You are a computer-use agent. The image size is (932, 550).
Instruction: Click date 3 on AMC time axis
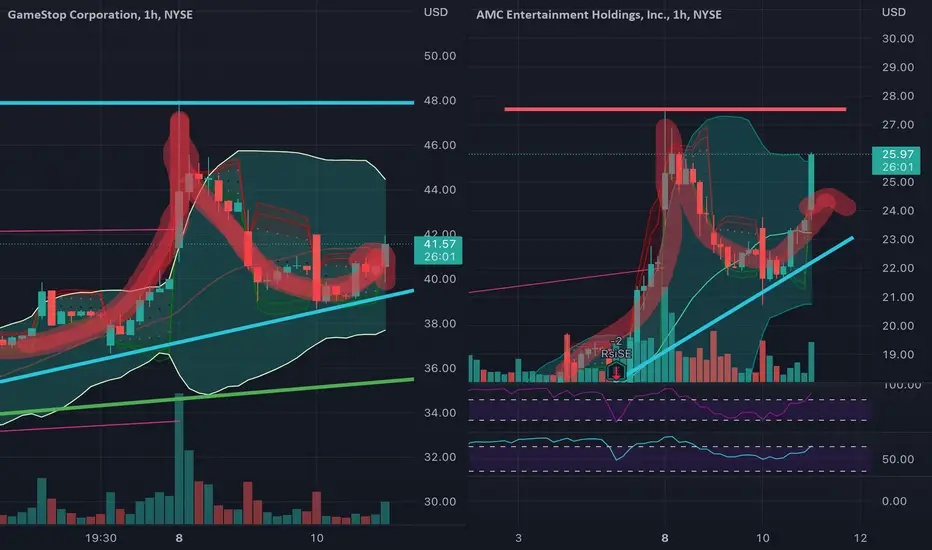pyautogui.click(x=518, y=538)
